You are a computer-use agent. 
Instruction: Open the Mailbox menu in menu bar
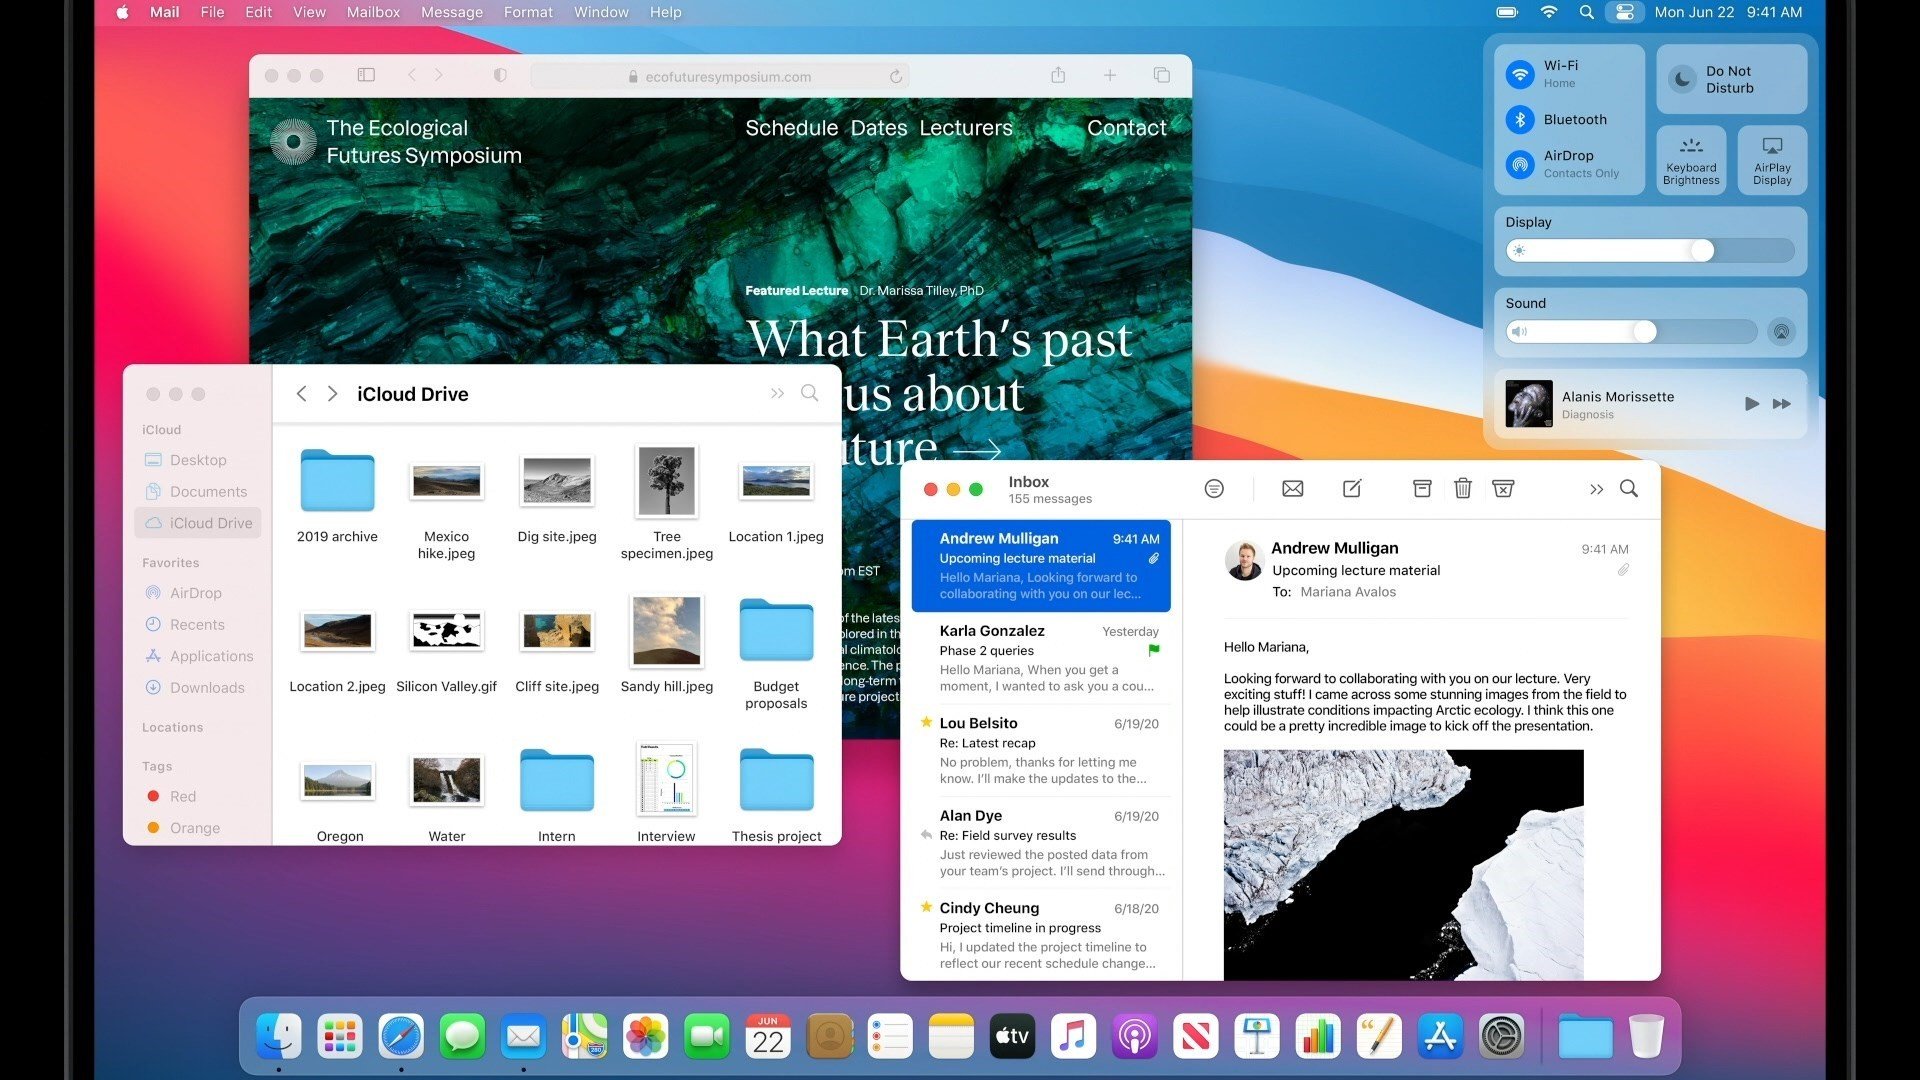(x=371, y=12)
